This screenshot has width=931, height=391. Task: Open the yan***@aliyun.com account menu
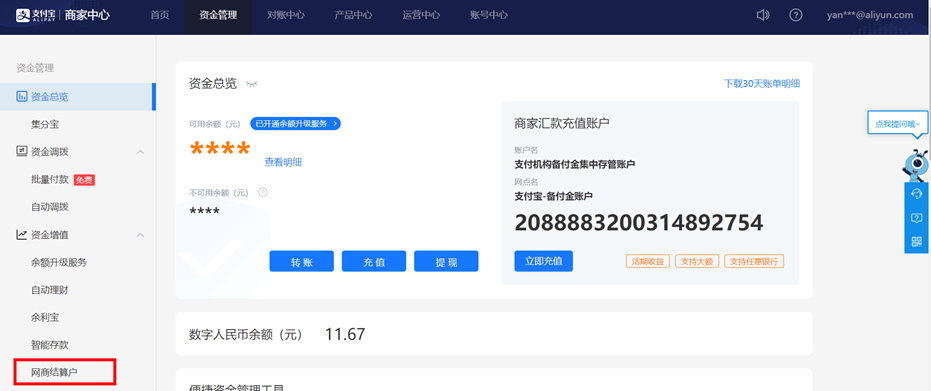click(869, 15)
